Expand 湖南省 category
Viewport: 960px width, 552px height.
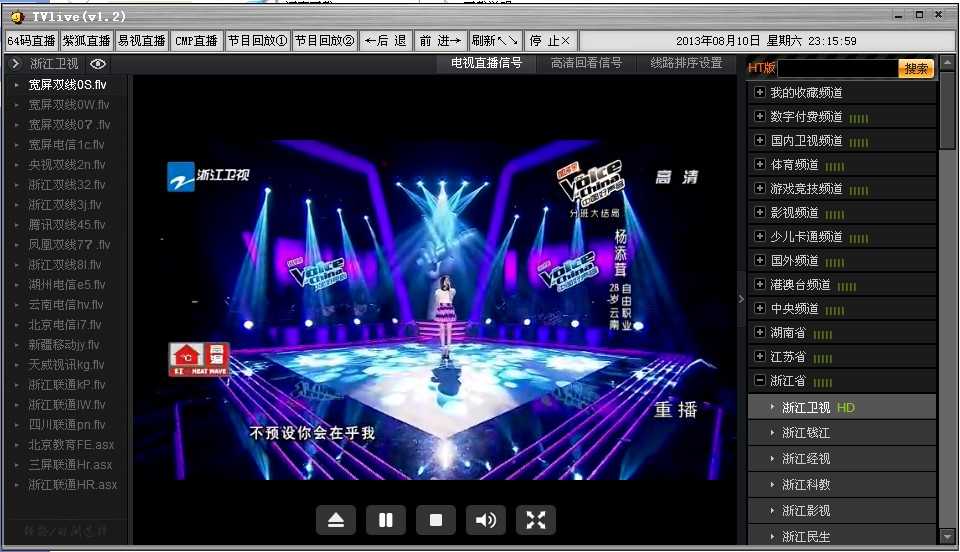pyautogui.click(x=842, y=332)
